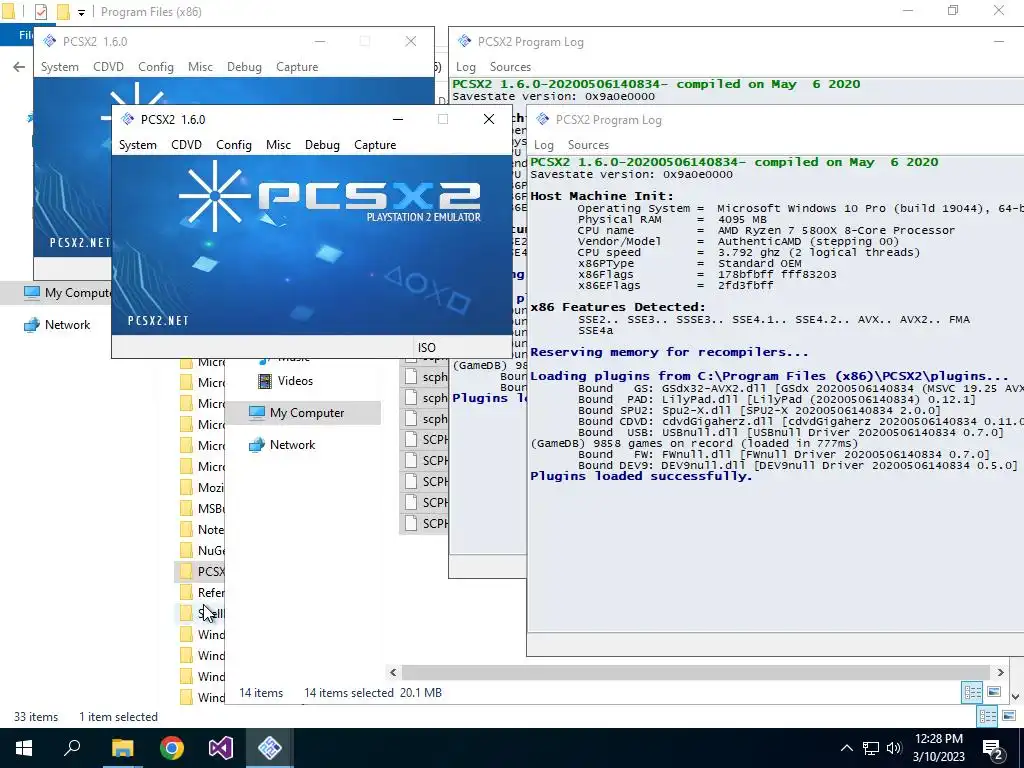Viewport: 1024px width, 768px height.
Task: Open Quick Access Toolbar dropdown in Explorer title
Action: pyautogui.click(x=82, y=12)
